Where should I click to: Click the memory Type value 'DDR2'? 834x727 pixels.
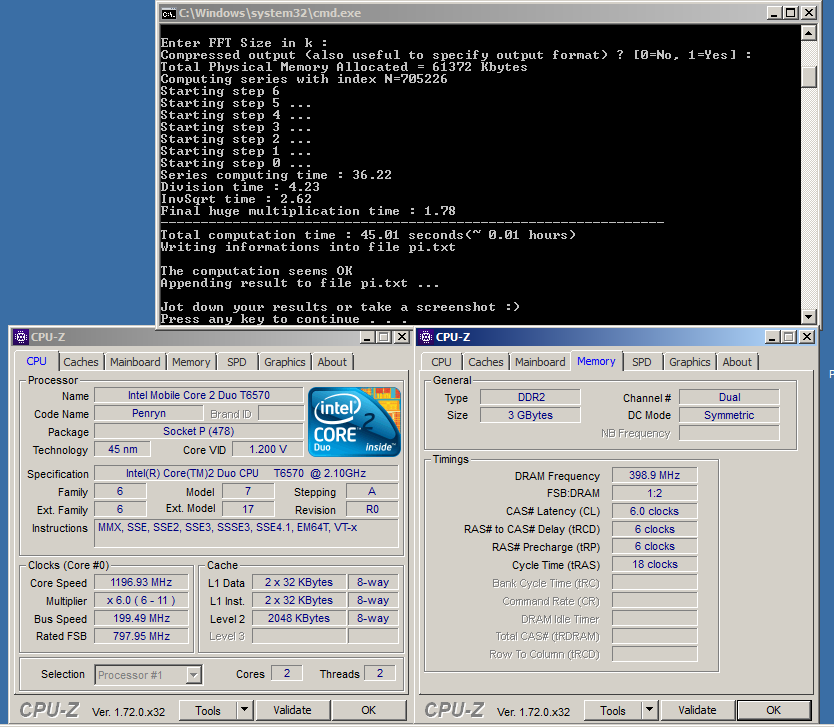pos(530,397)
